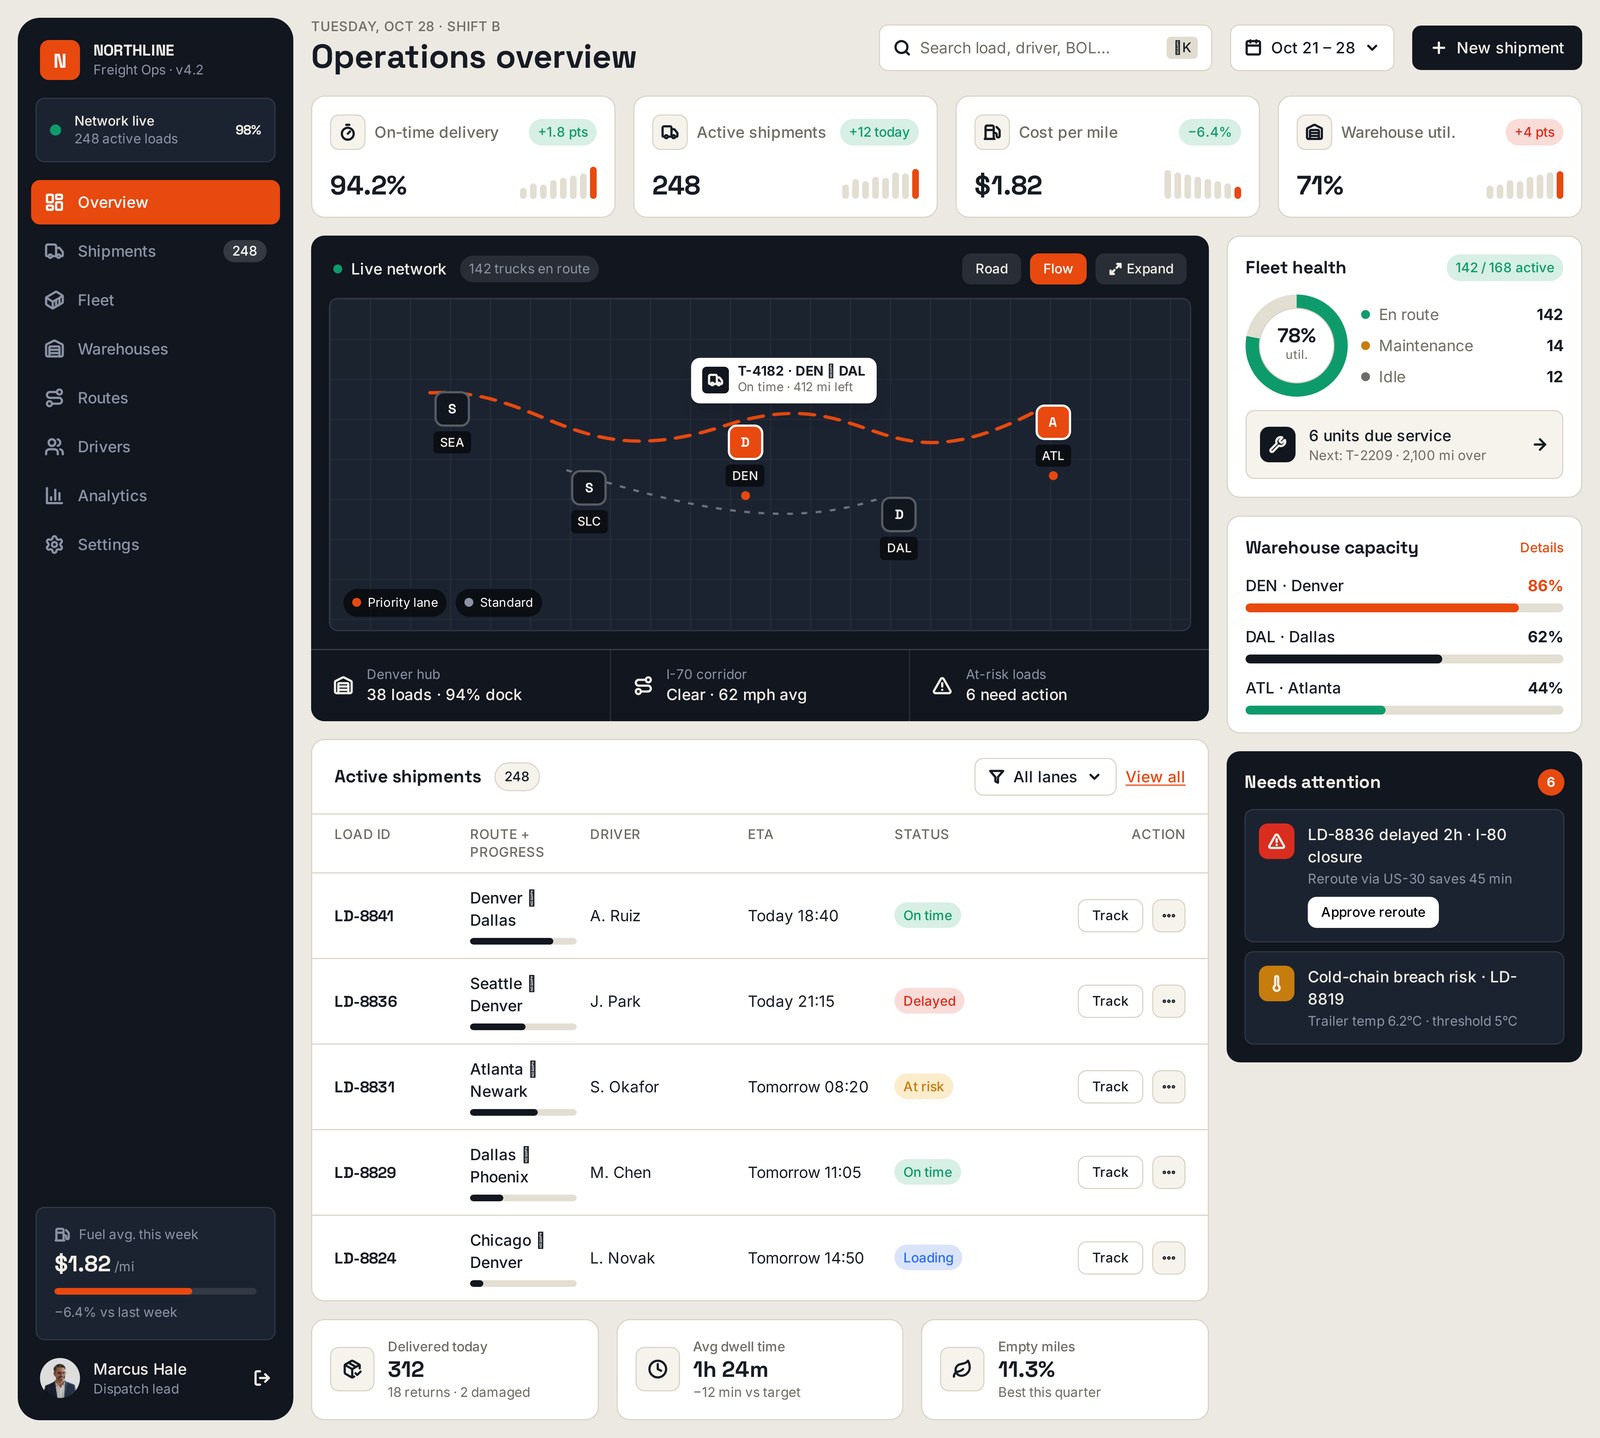Image resolution: width=1600 pixels, height=1438 pixels.
Task: Track shipment LD-8831
Action: 1110,1087
